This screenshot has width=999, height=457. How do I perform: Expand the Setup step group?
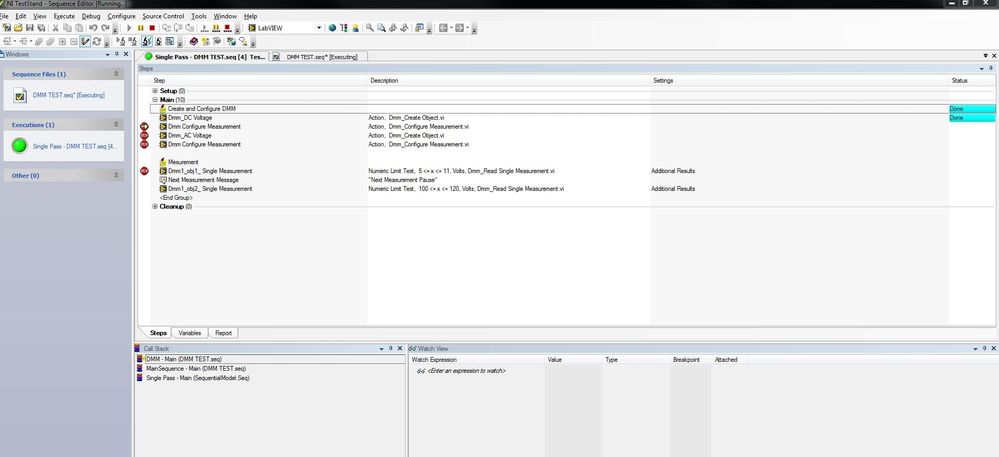pyautogui.click(x=155, y=91)
